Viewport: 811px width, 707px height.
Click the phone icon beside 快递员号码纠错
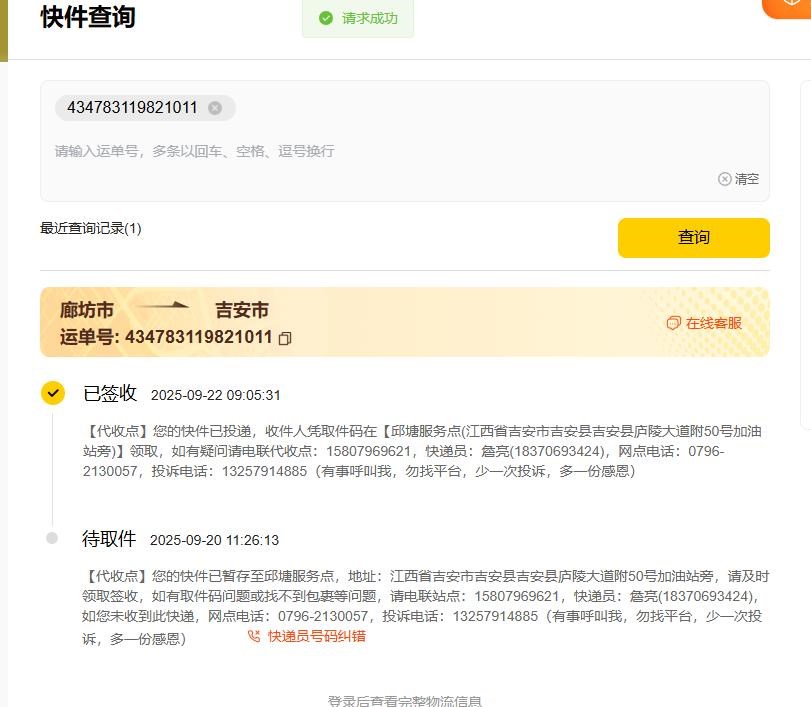tap(254, 636)
